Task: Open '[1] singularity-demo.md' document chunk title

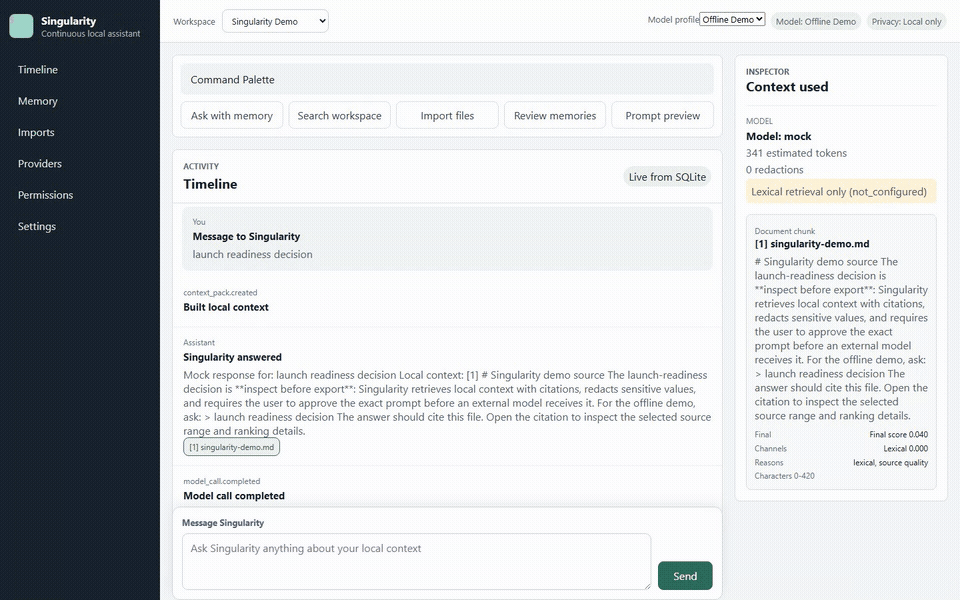Action: [812, 244]
